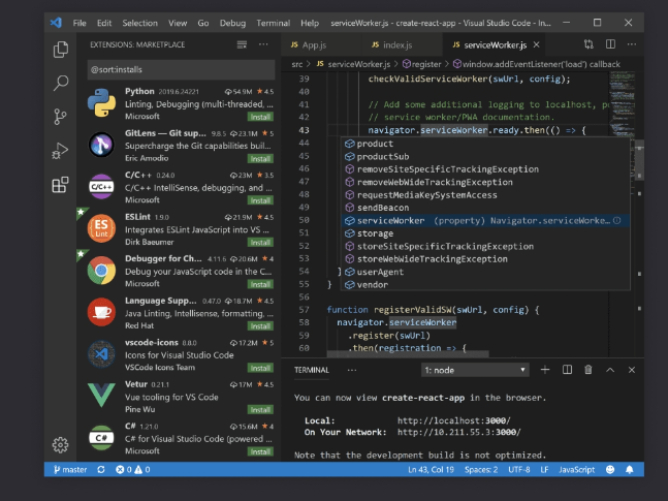Split the editor right
The height and width of the screenshot is (501, 668).
pos(610,44)
